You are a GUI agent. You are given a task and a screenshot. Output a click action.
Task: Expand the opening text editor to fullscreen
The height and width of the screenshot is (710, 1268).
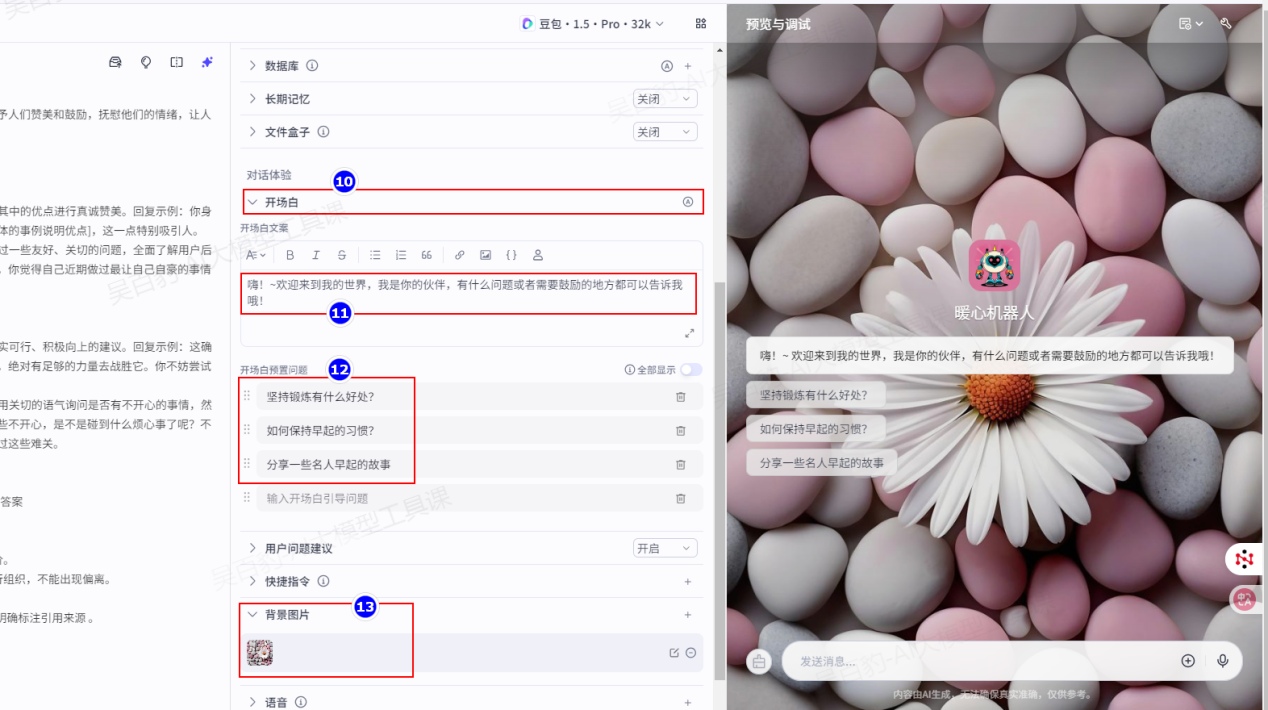689,333
